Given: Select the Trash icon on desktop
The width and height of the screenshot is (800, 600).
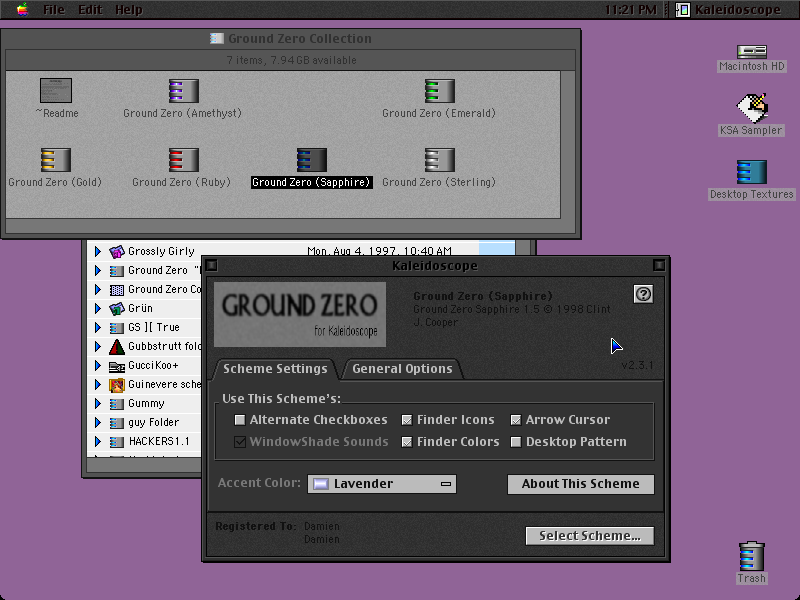Looking at the screenshot, I should coord(752,556).
